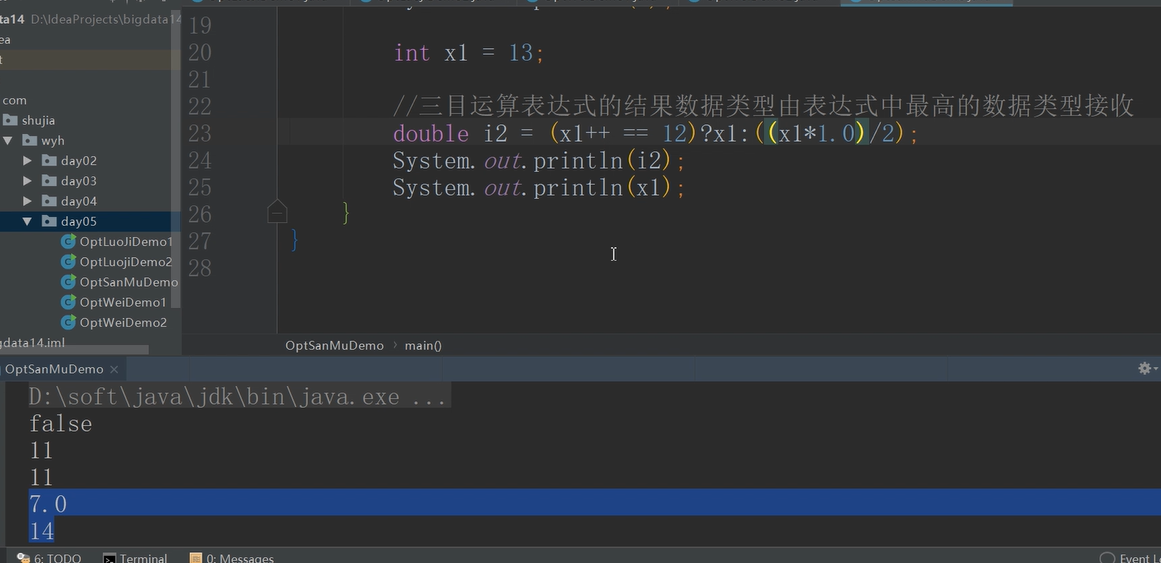The image size is (1161, 563).
Task: Click main() in the editor breadcrumb
Action: click(x=423, y=345)
